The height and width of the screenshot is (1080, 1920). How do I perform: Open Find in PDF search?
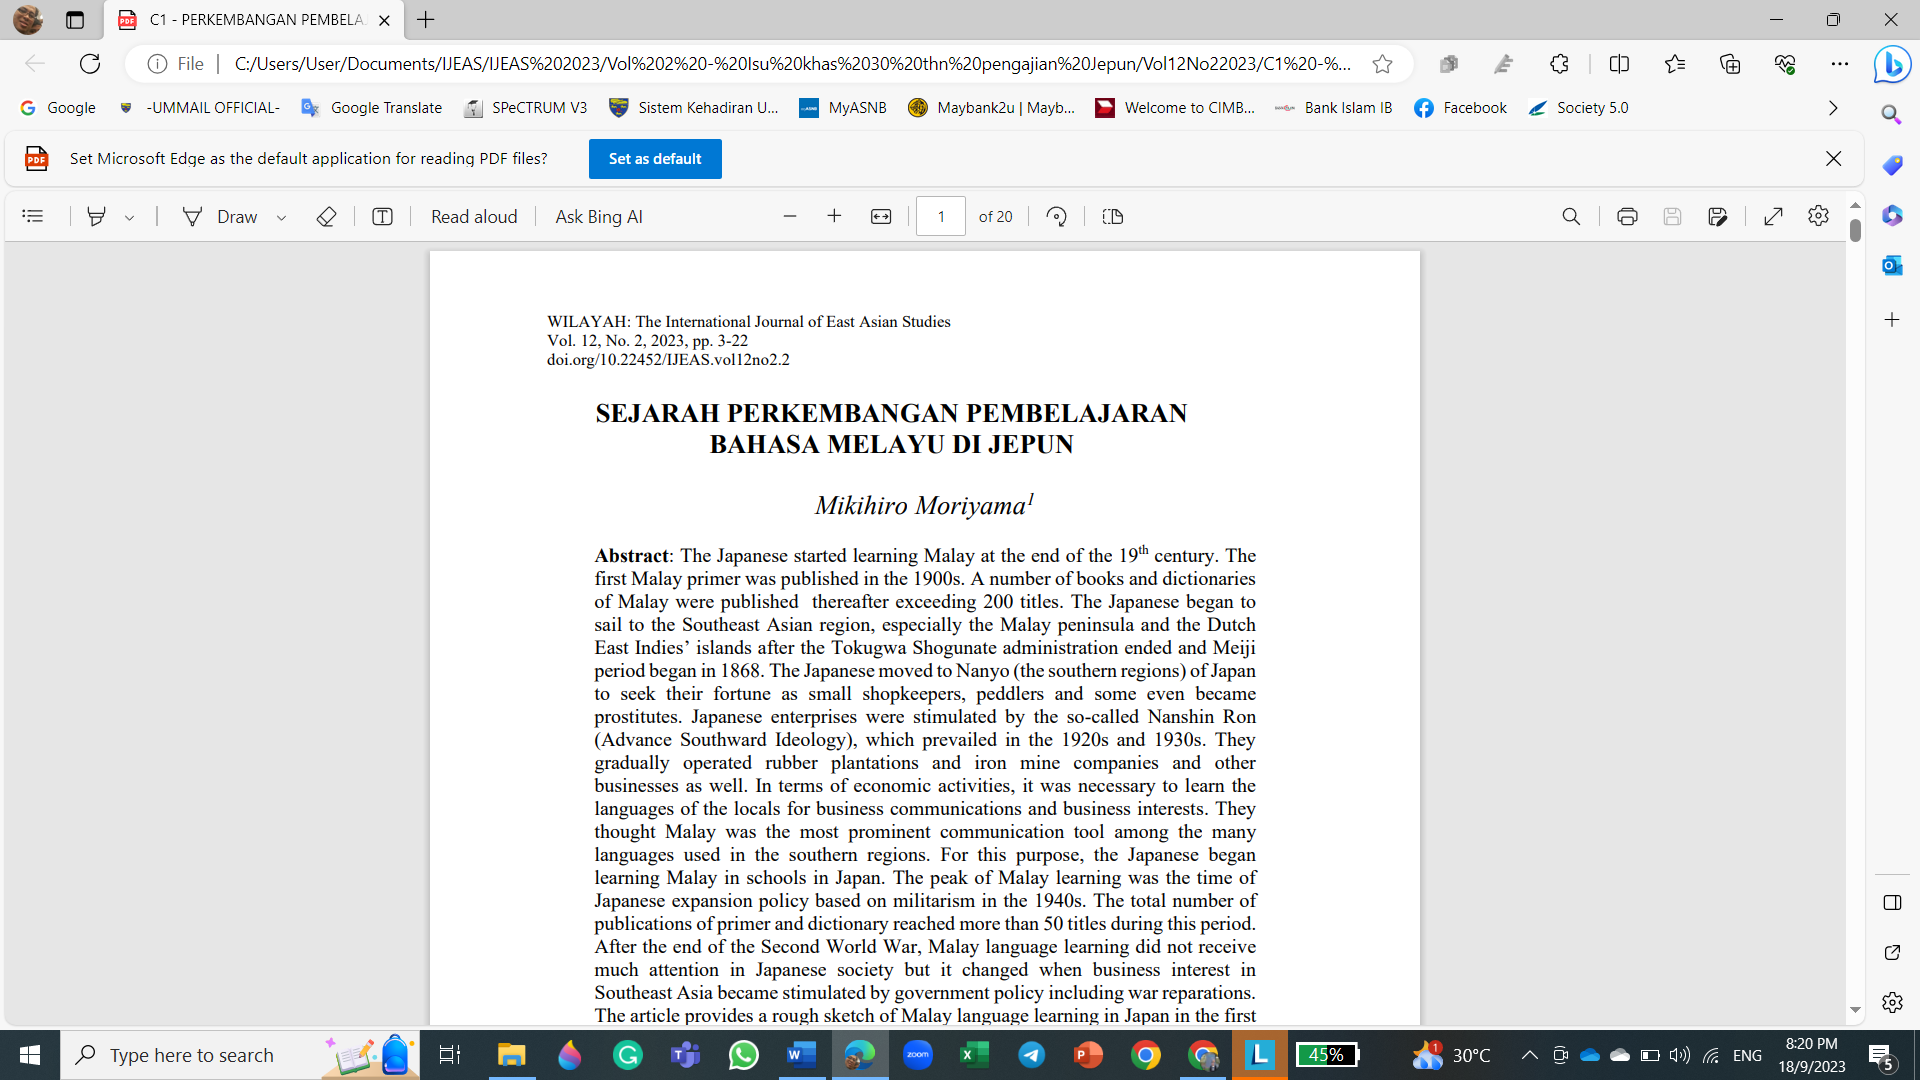coord(1571,216)
